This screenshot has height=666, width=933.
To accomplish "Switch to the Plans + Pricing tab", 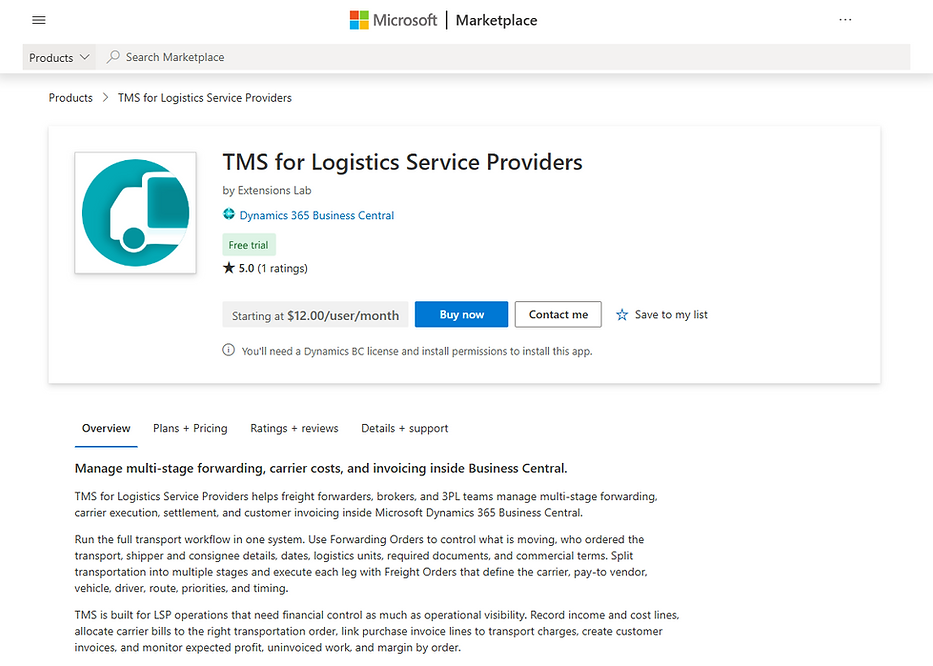I will click(x=190, y=428).
